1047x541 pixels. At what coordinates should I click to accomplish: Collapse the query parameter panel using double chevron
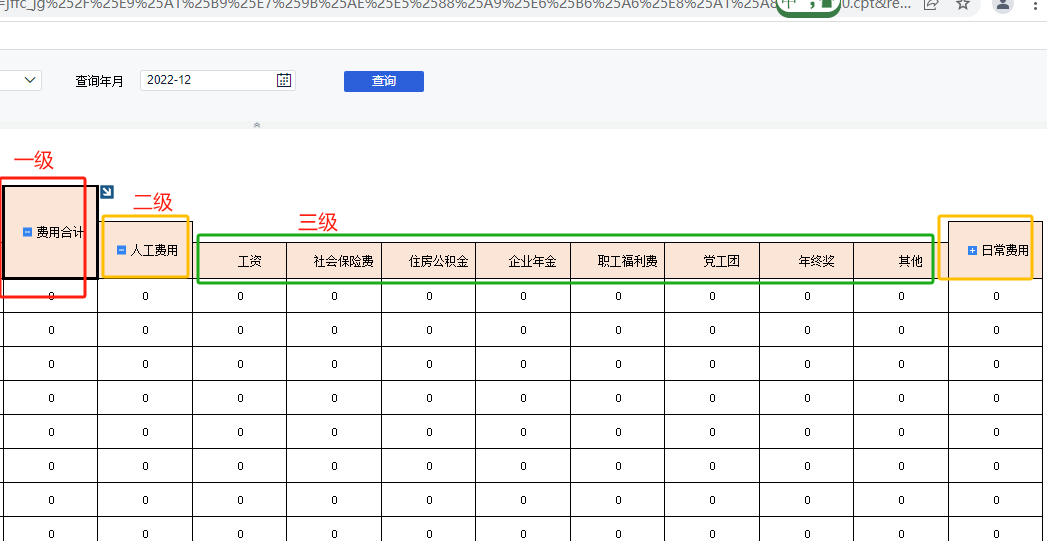[257, 125]
